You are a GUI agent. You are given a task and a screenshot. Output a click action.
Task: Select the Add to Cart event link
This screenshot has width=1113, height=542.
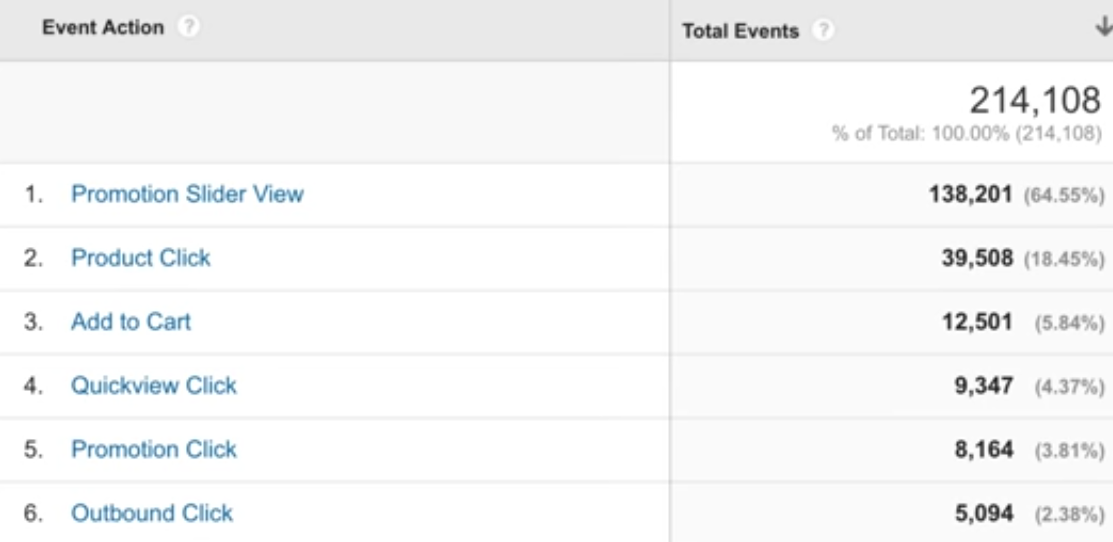(131, 321)
